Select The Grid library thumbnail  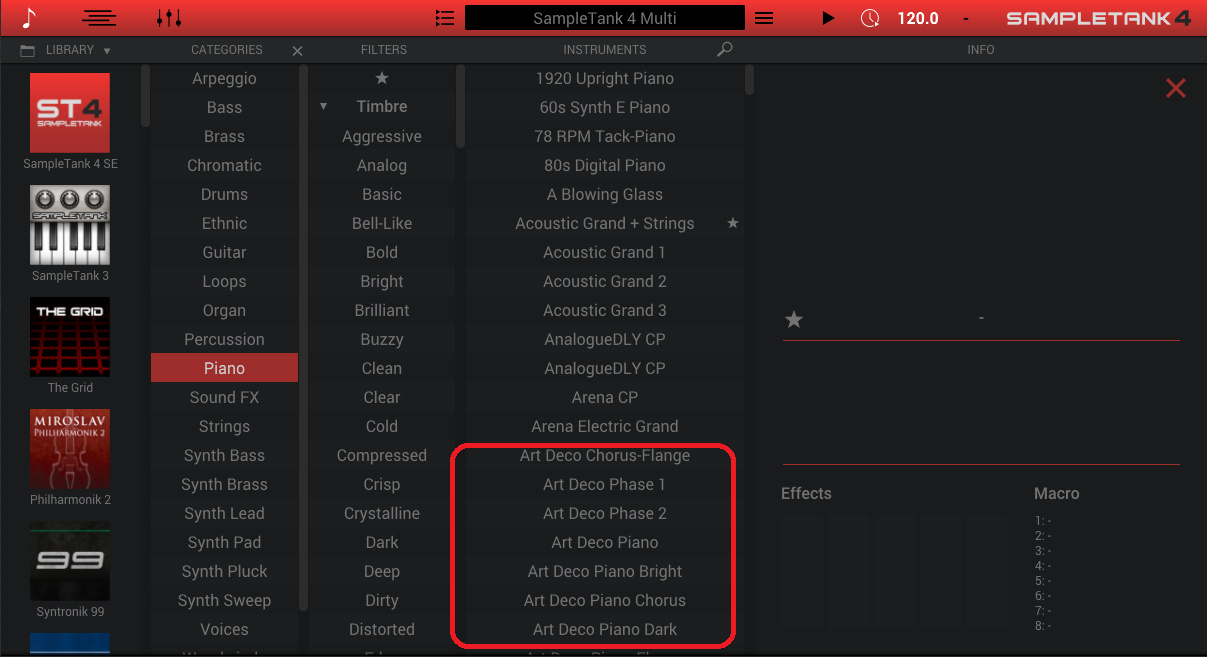click(70, 336)
